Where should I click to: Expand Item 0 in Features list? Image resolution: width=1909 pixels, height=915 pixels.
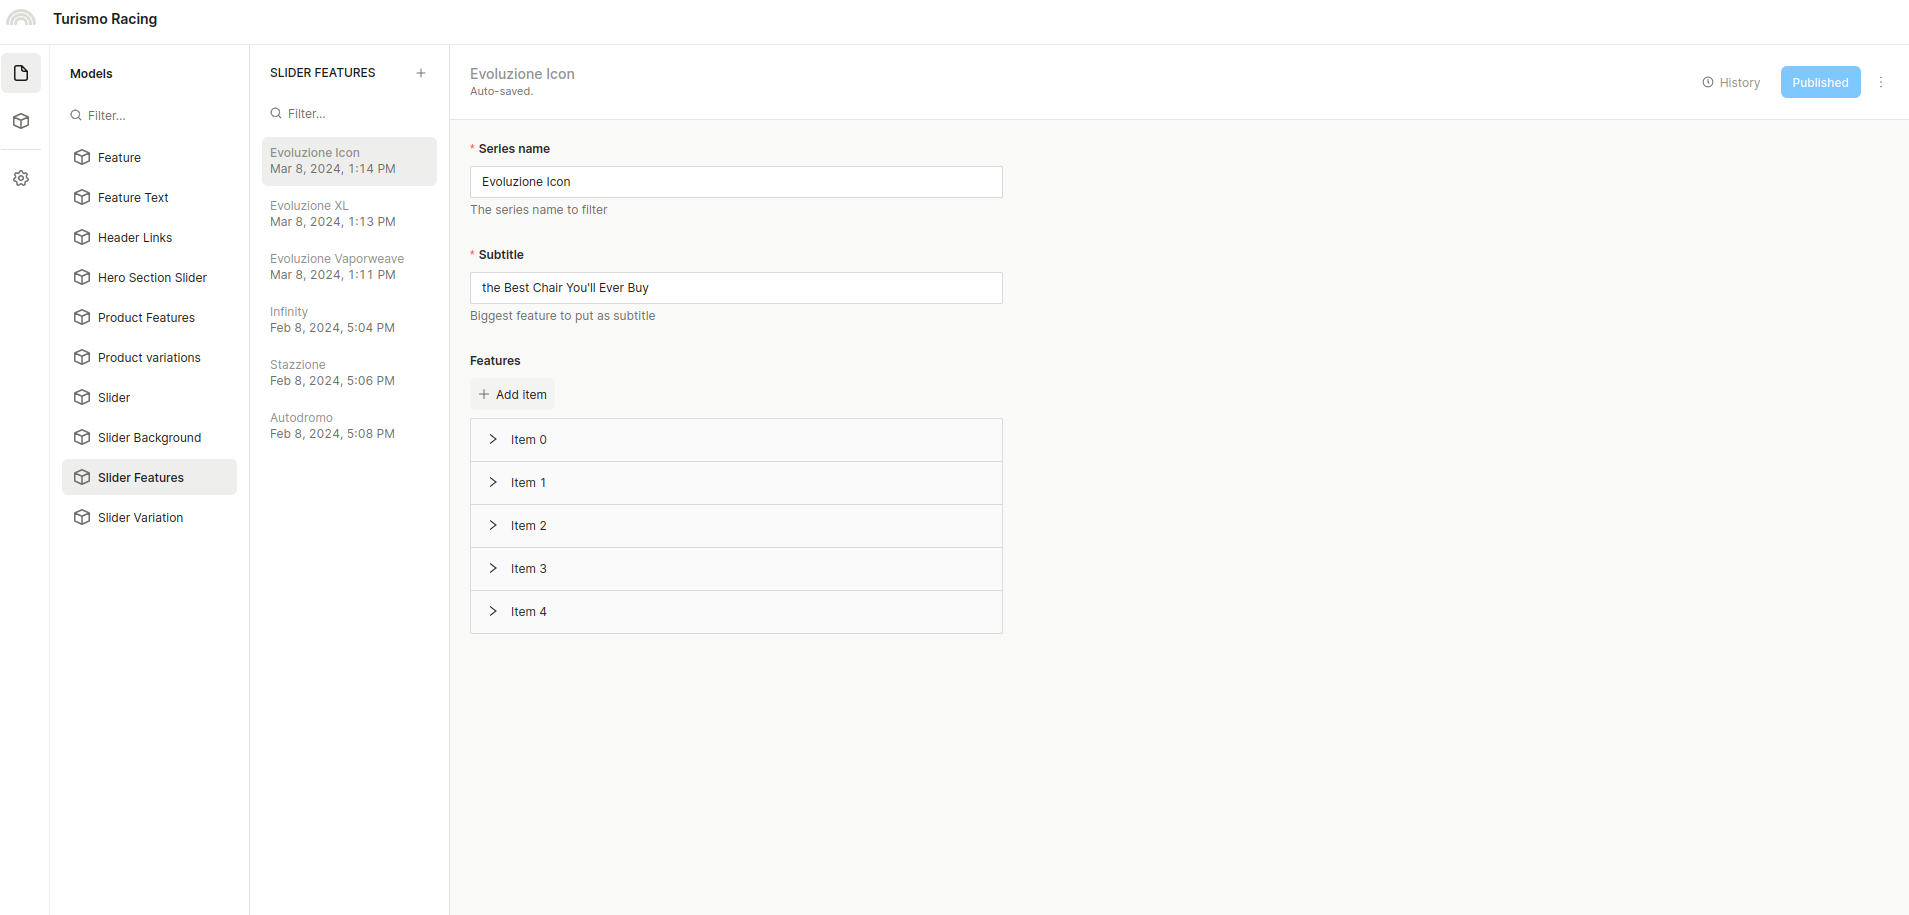[493, 439]
